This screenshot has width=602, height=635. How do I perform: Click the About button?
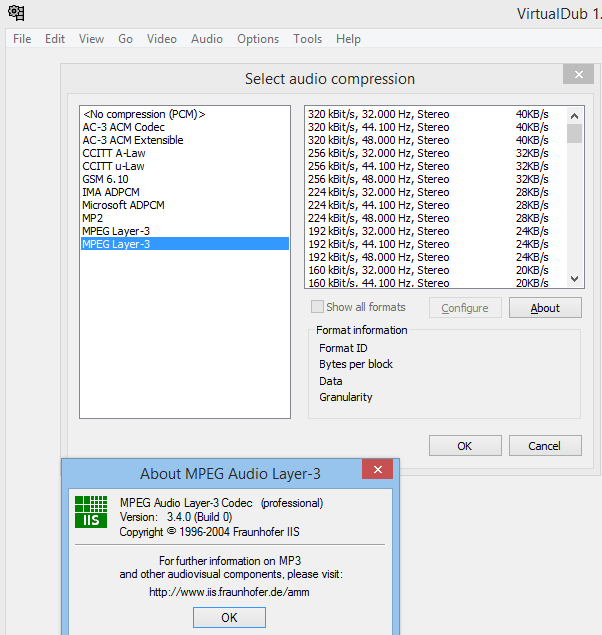point(545,308)
